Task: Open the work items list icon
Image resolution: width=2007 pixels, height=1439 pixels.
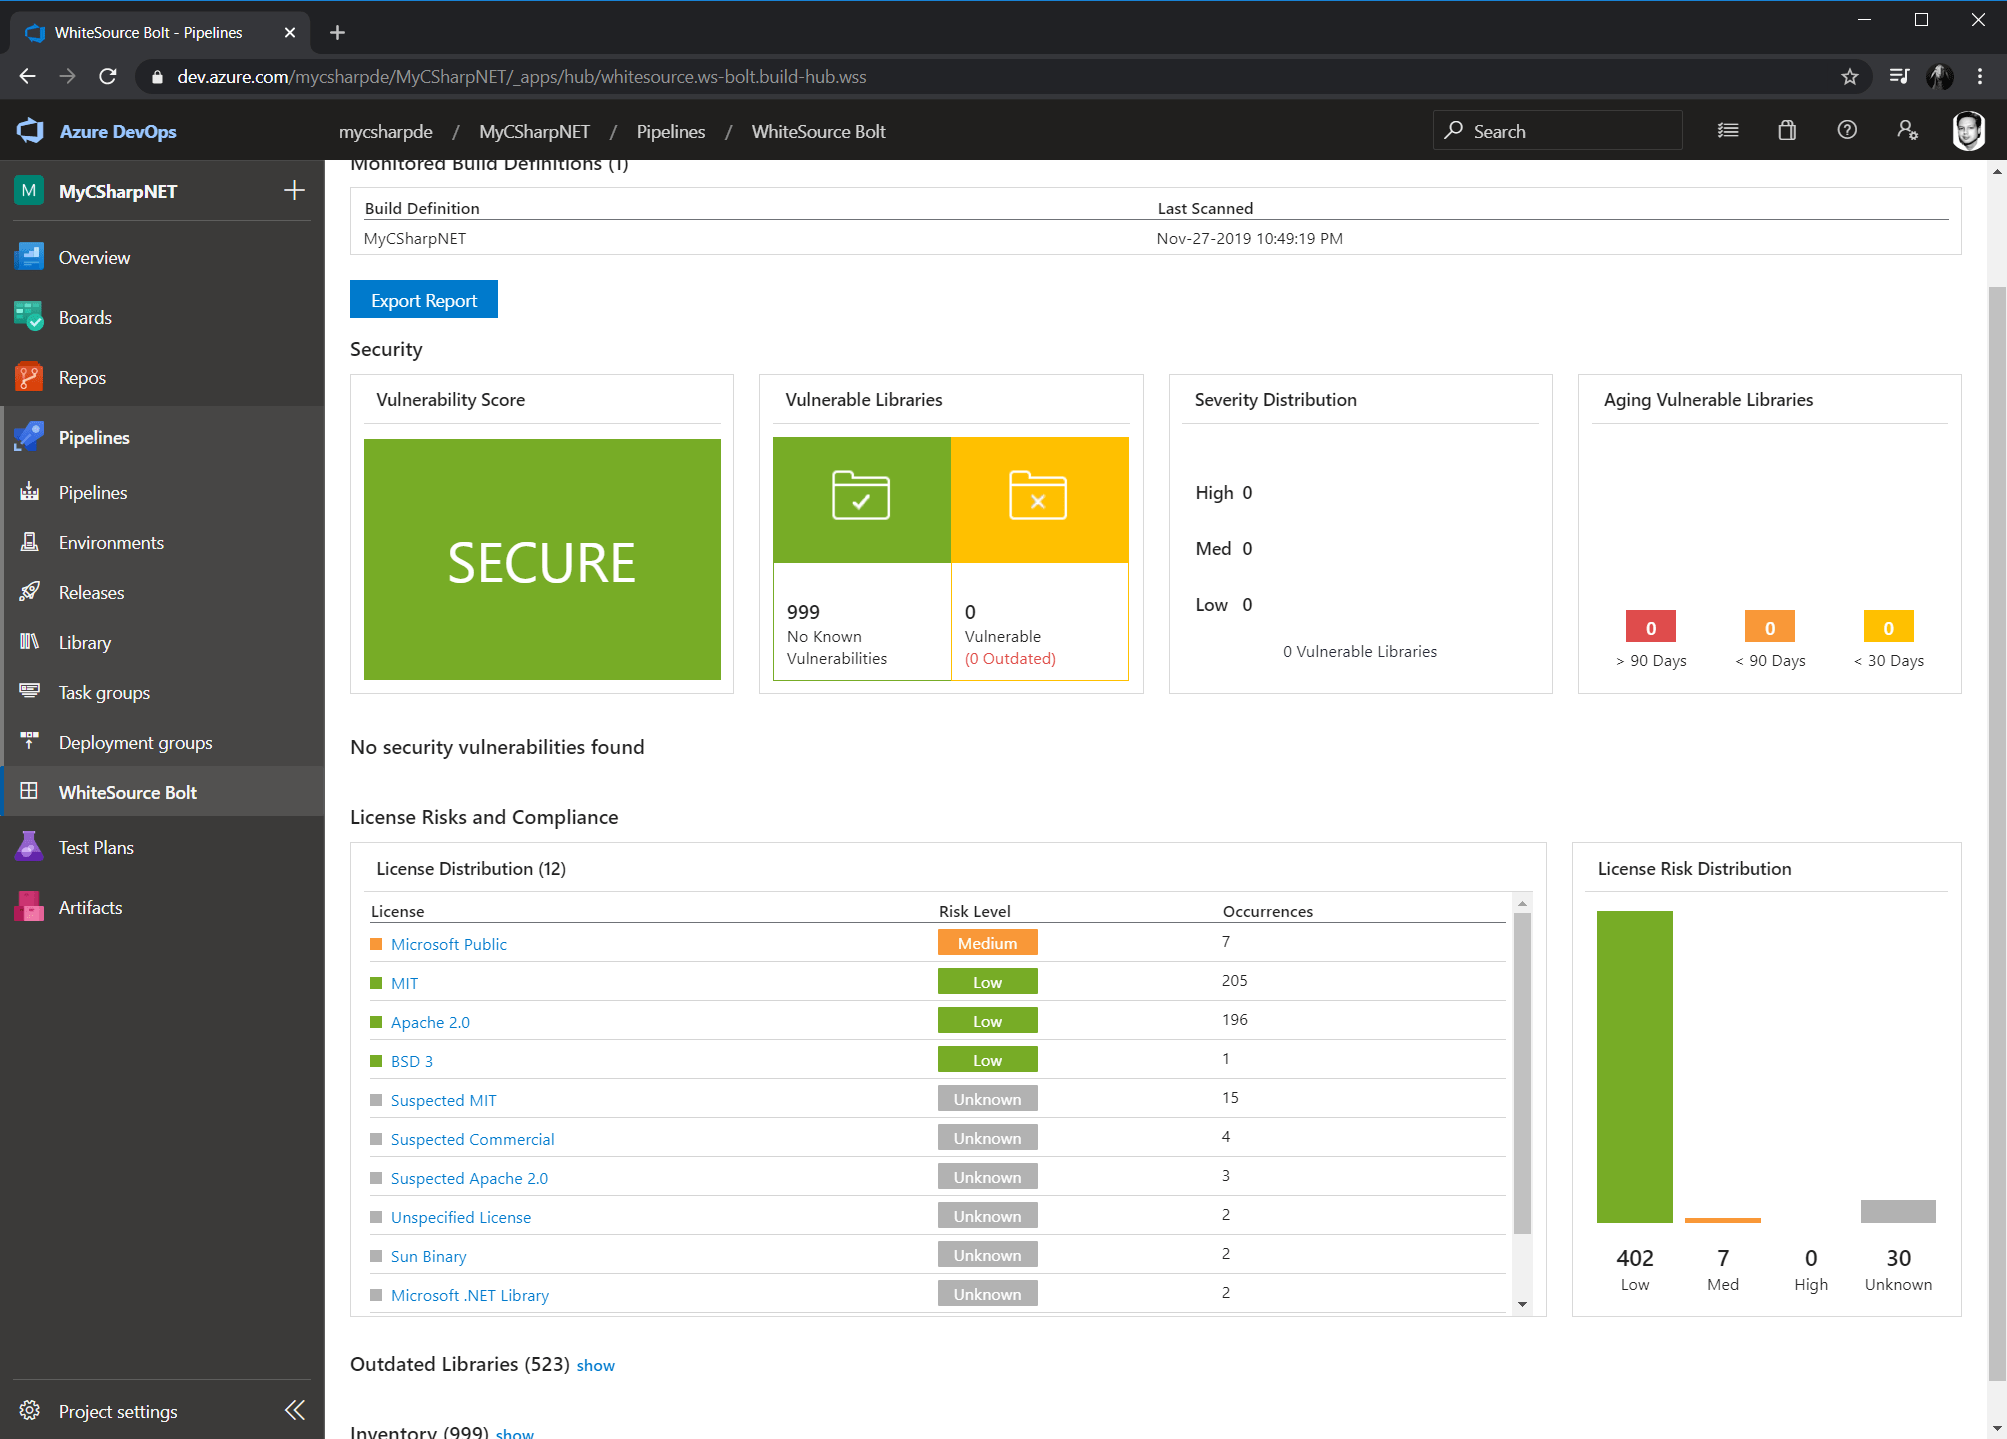Action: (x=1727, y=131)
